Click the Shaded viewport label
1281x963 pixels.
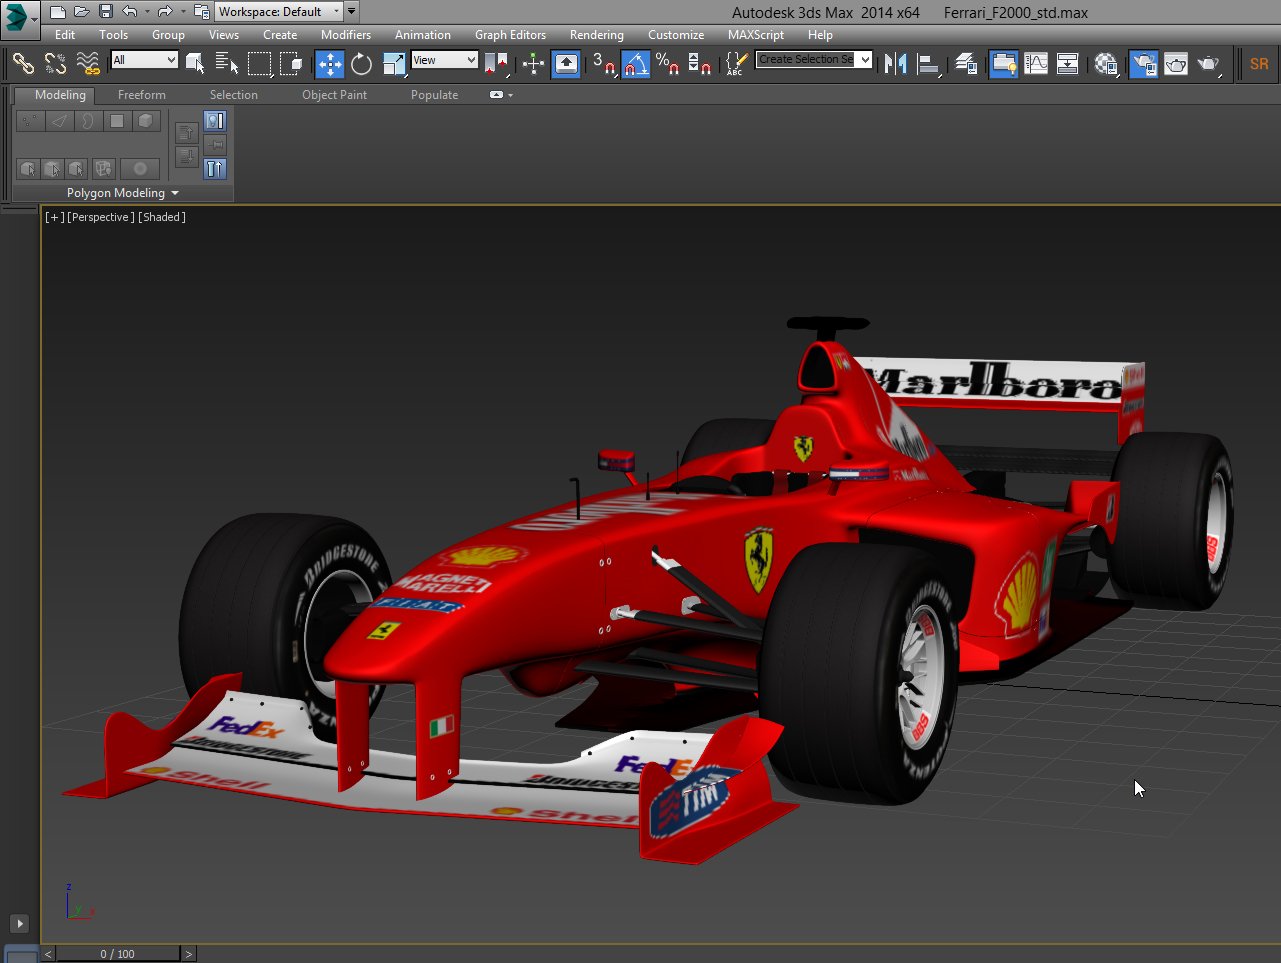[x=161, y=217]
